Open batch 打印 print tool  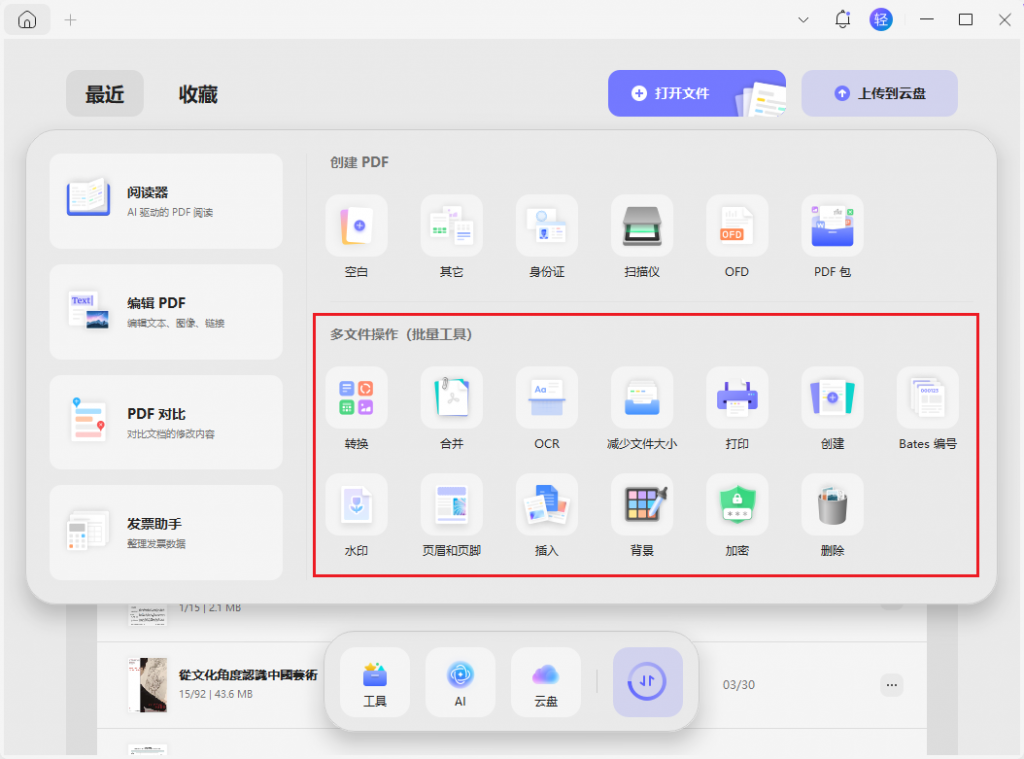(x=737, y=397)
